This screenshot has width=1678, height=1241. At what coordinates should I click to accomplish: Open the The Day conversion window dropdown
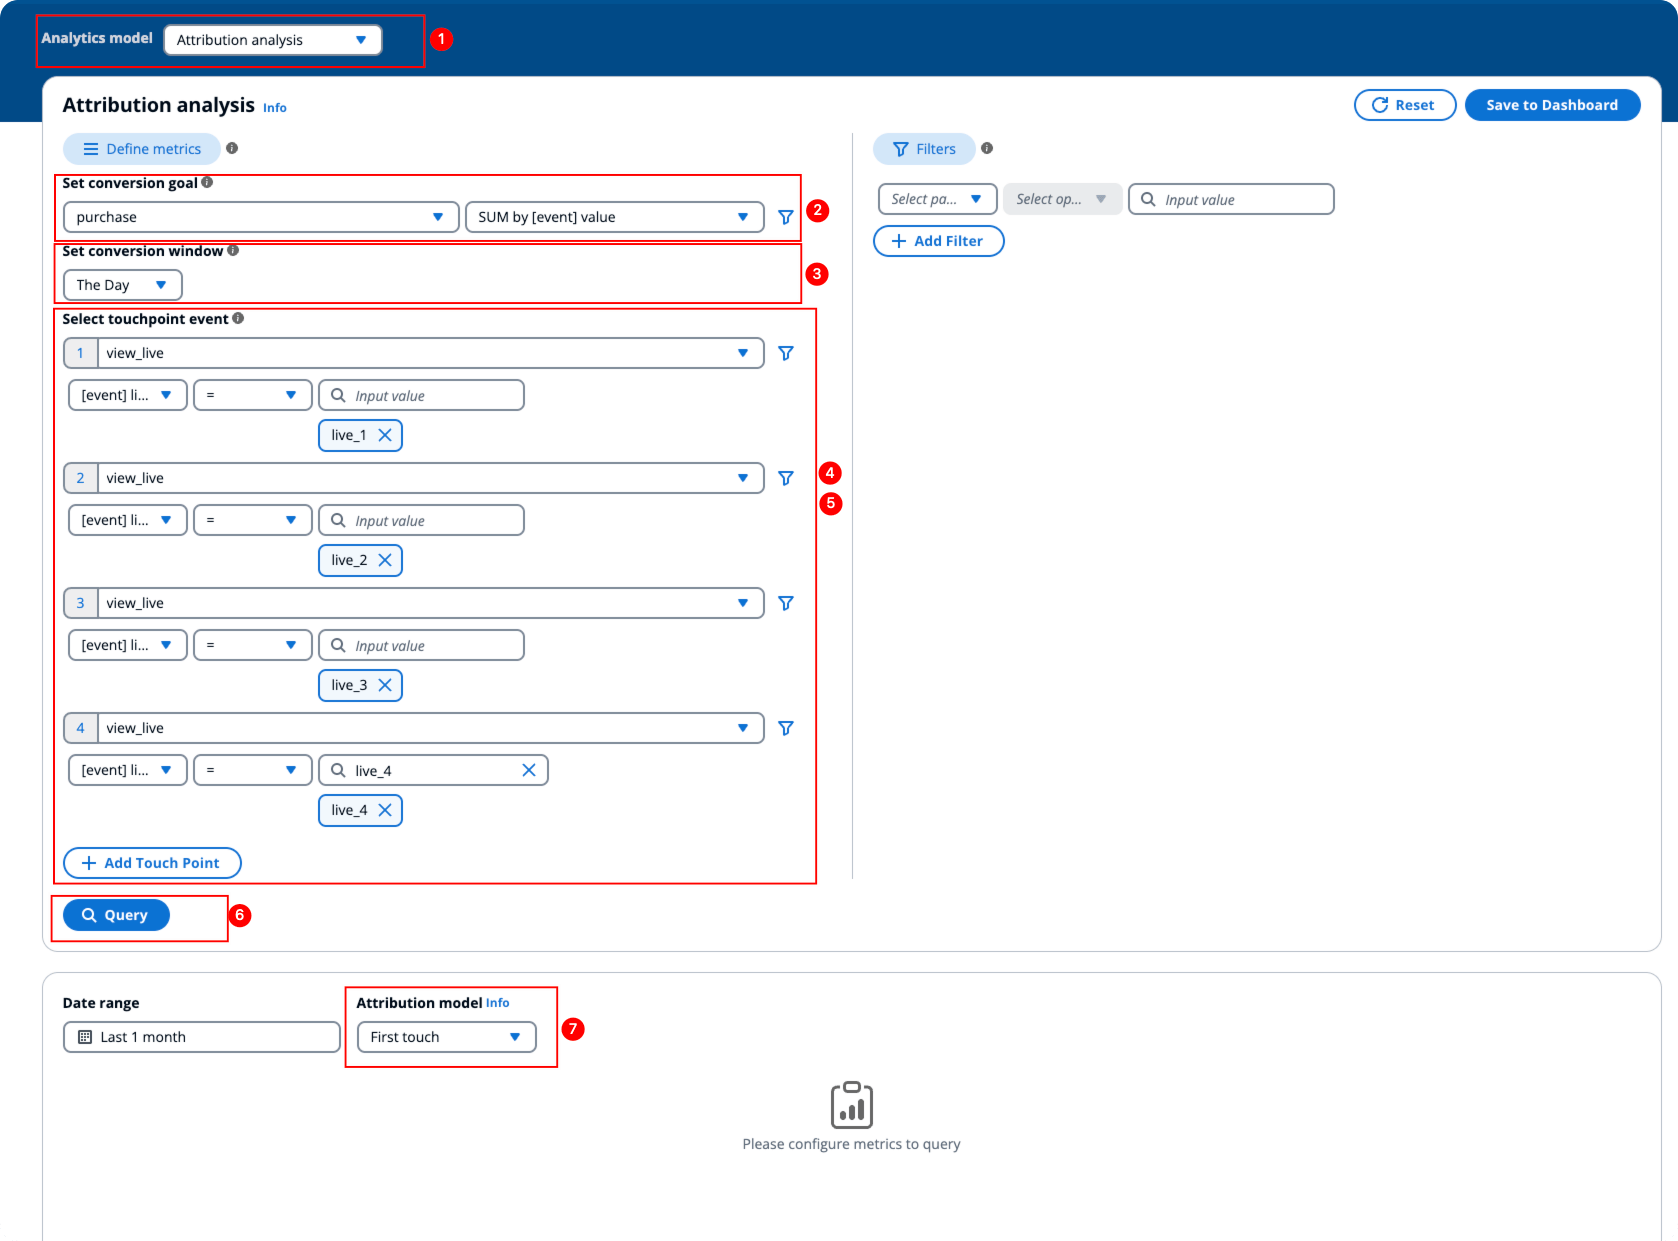122,285
